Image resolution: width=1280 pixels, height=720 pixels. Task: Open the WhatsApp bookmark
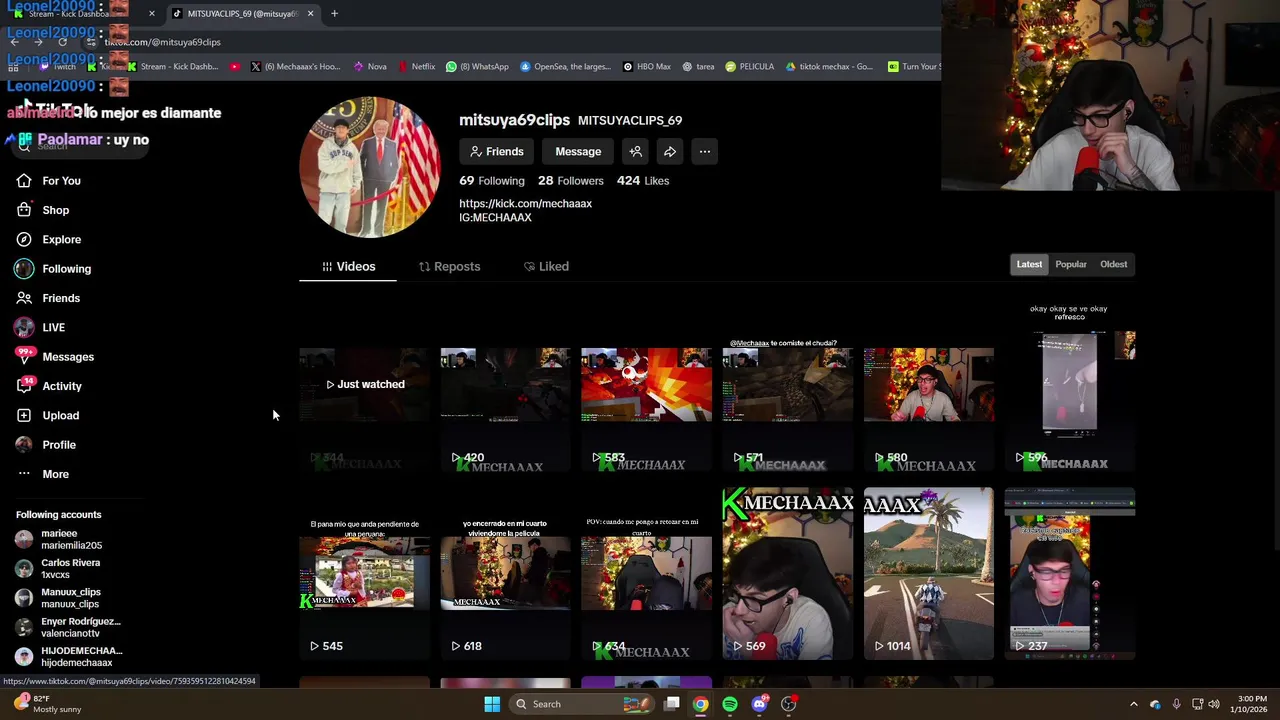tap(477, 67)
